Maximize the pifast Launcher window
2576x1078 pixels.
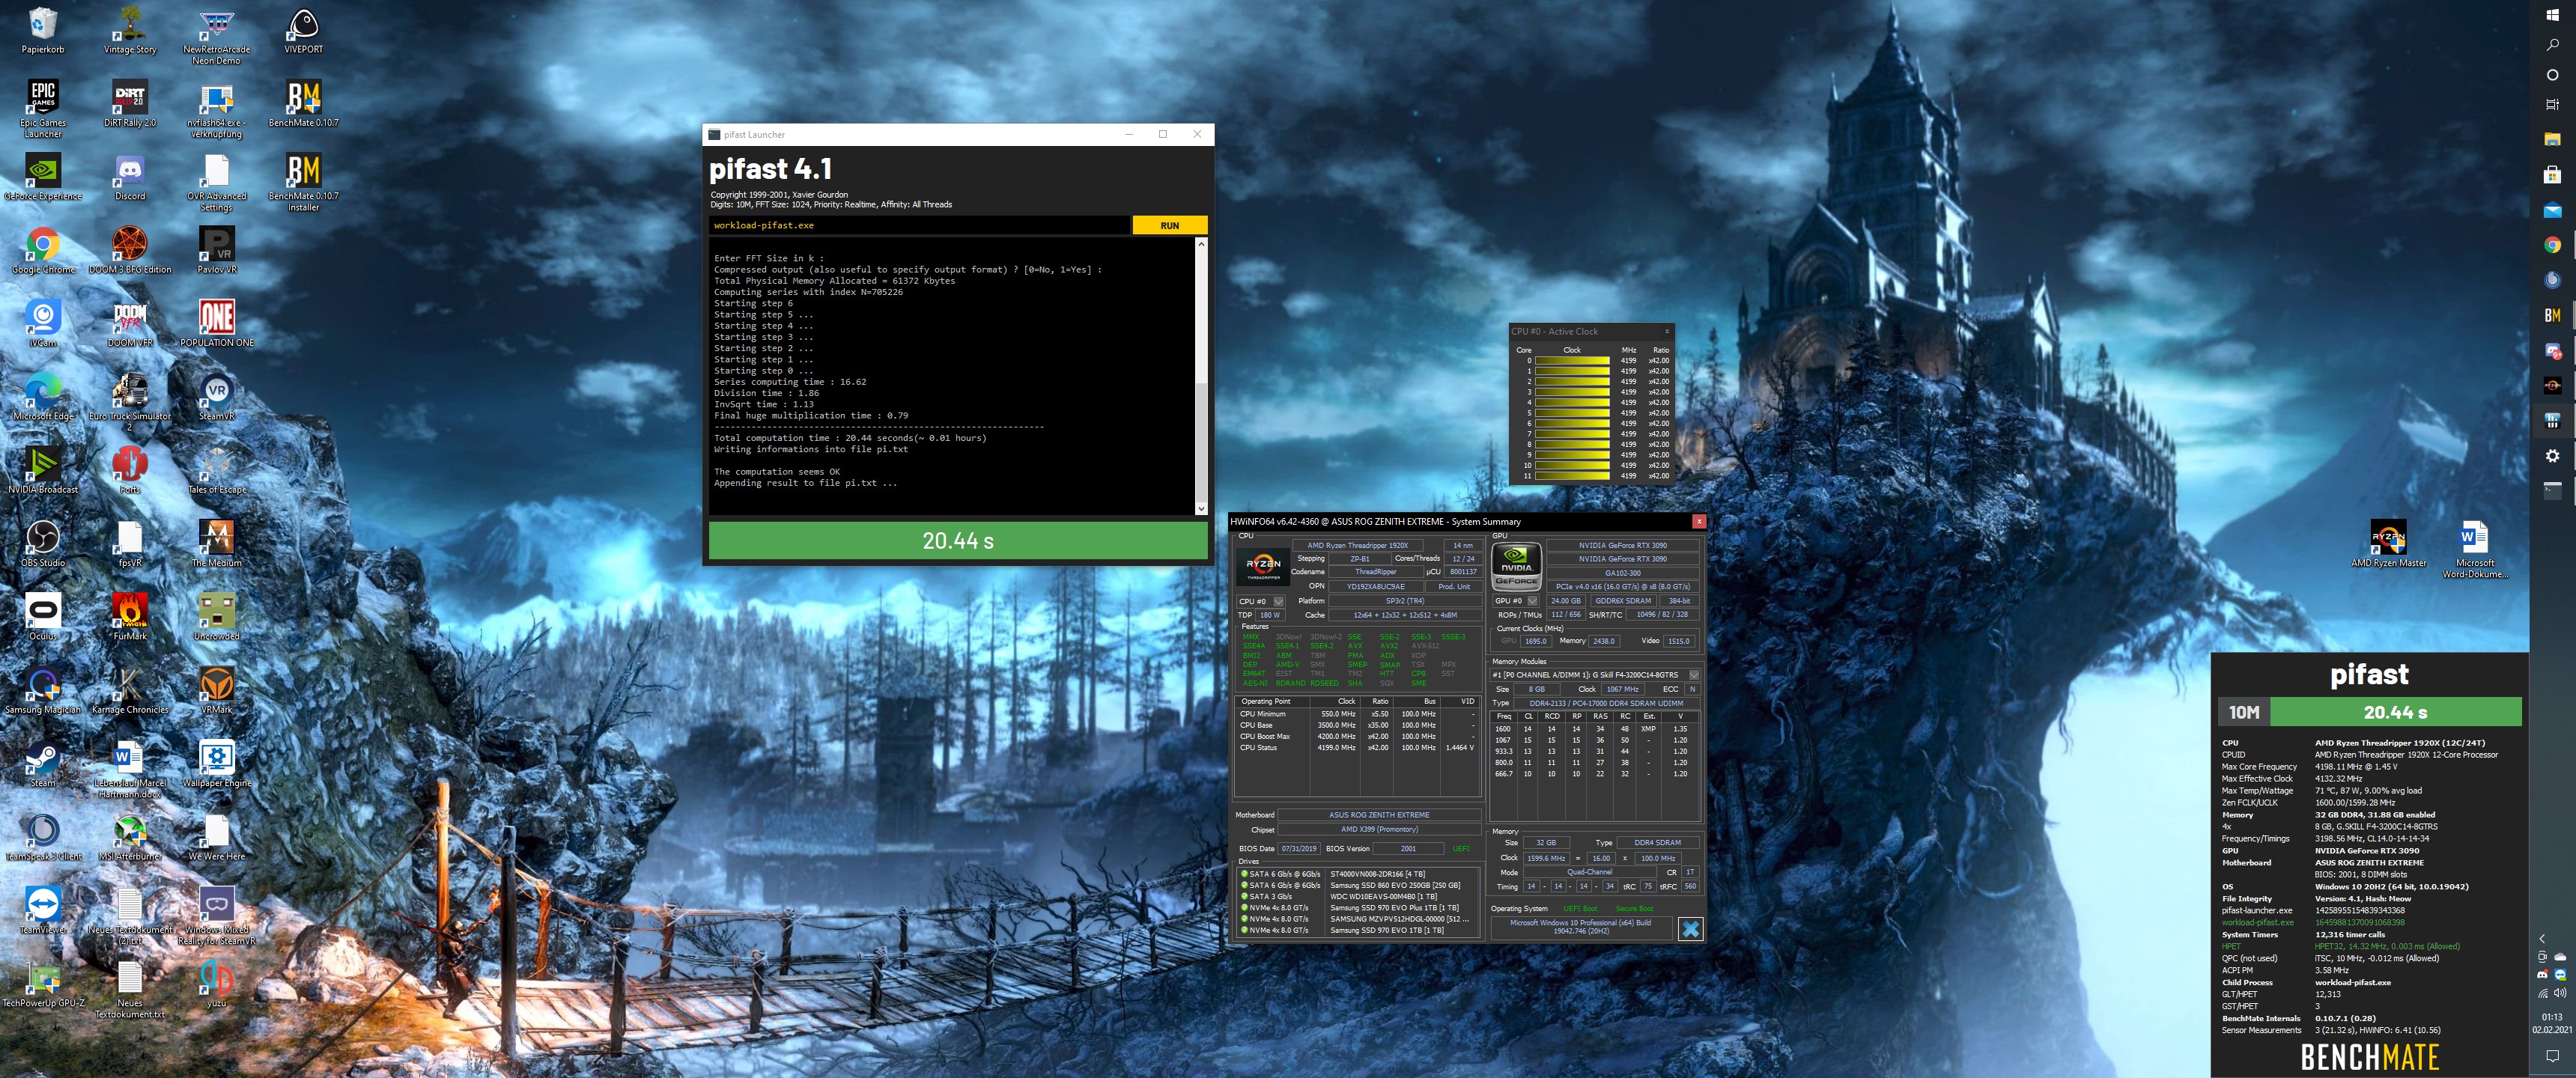[1162, 134]
